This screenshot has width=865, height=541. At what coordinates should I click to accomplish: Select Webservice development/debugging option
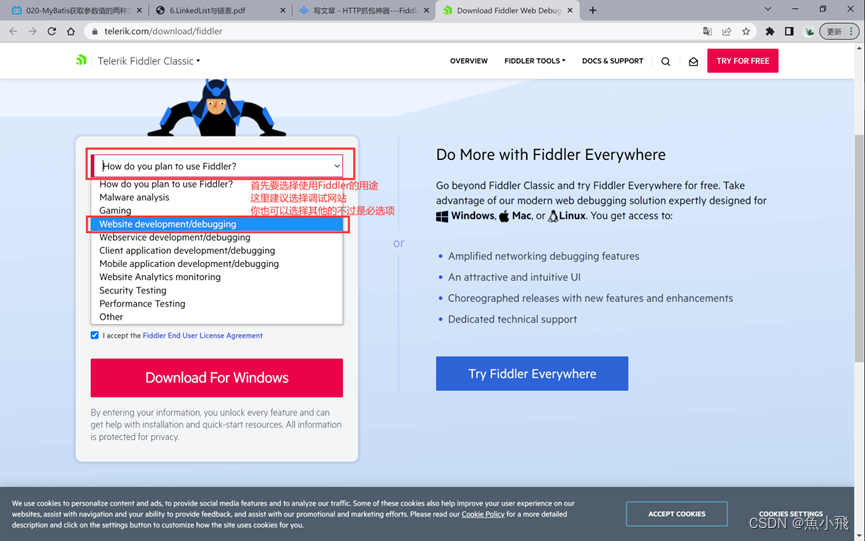tap(217, 237)
